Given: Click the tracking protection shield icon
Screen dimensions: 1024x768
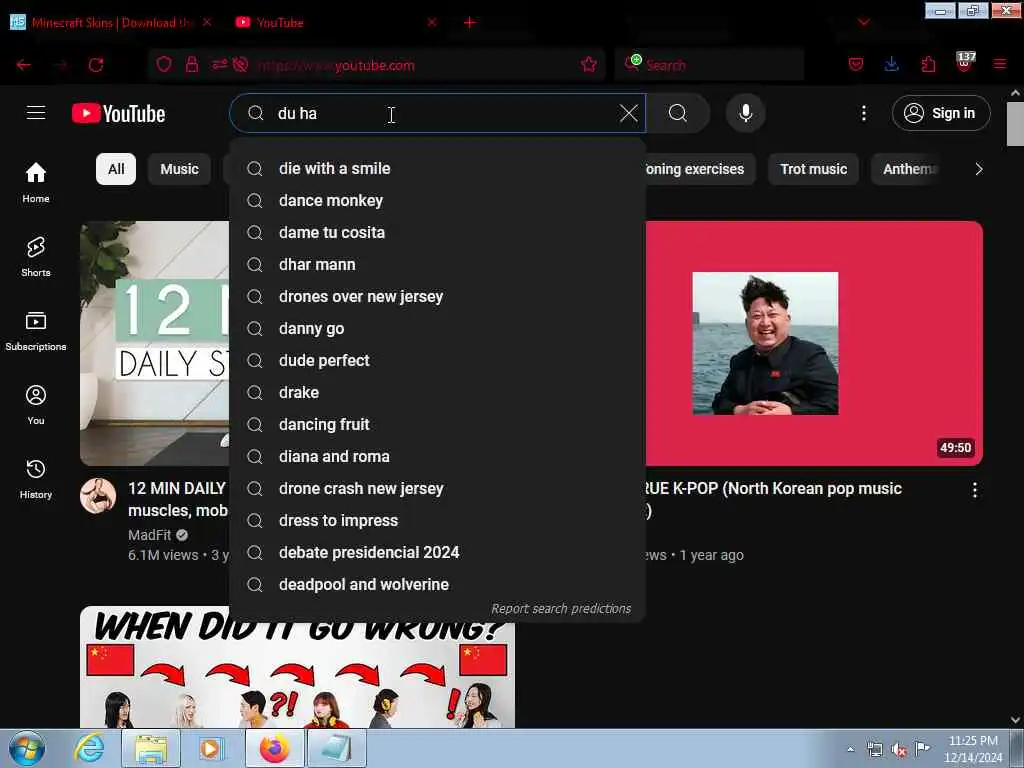Looking at the screenshot, I should tap(164, 64).
